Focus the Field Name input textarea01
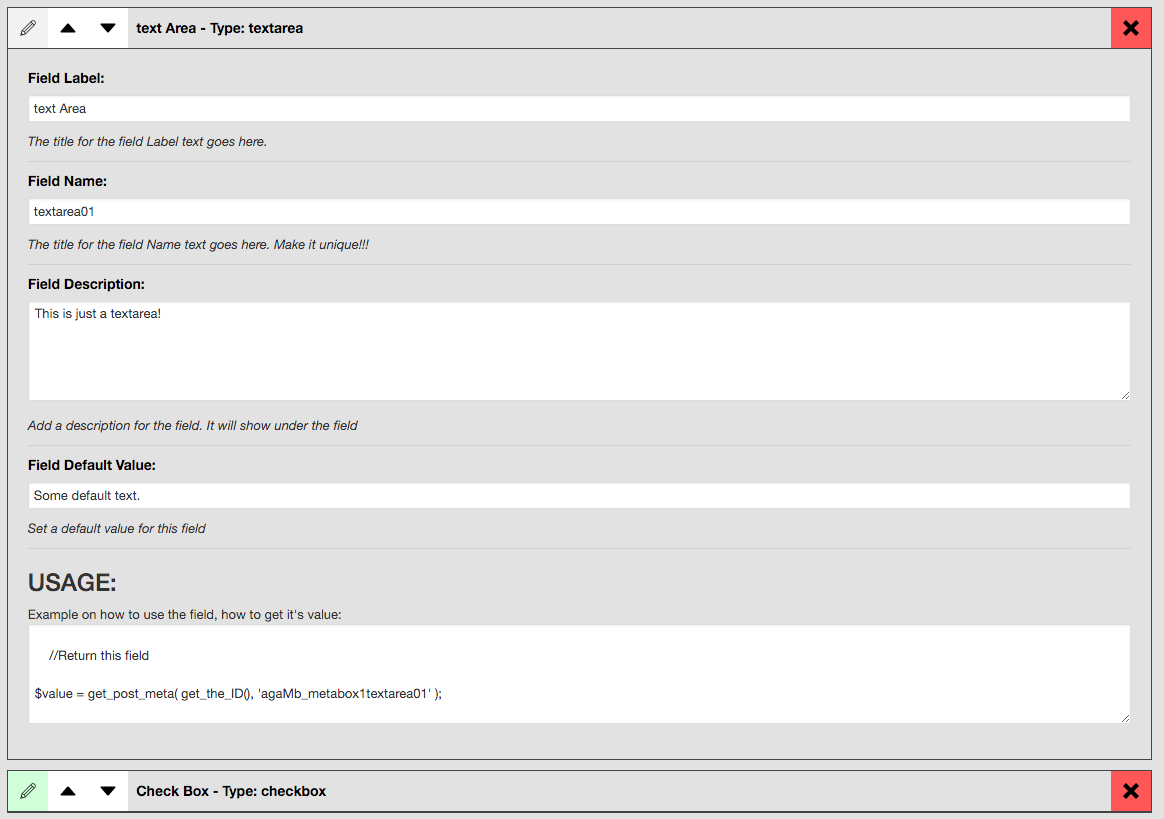This screenshot has width=1164, height=819. (579, 212)
